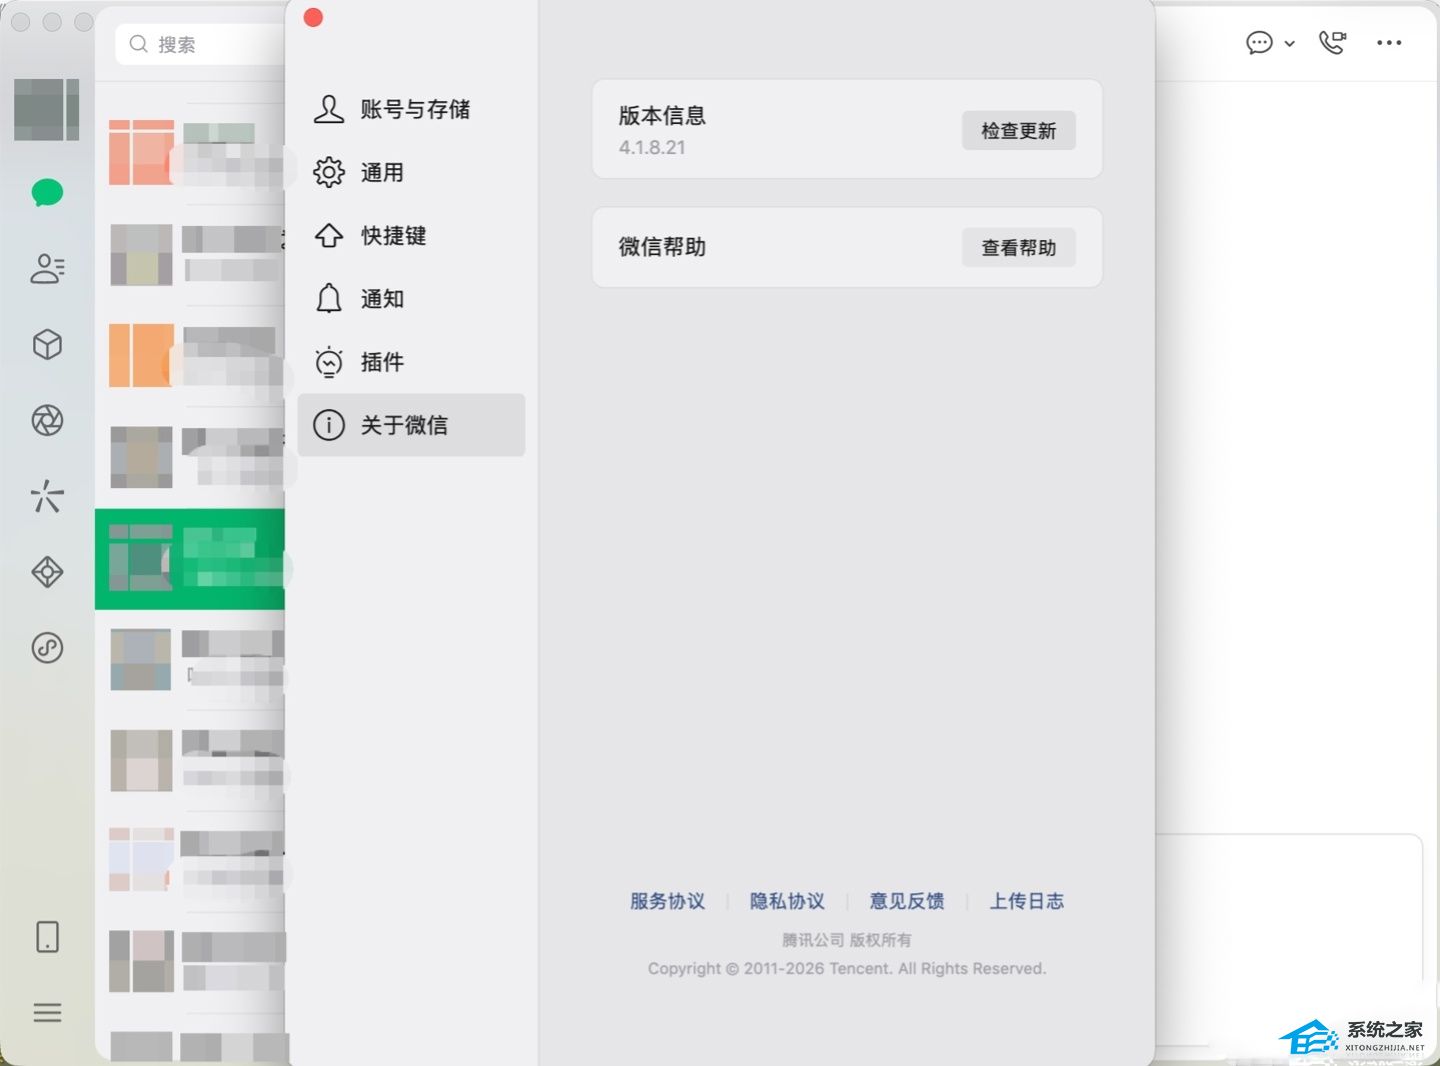Open the Contacts icon in left sidebar
Image resolution: width=1440 pixels, height=1066 pixels.
pos(47,268)
